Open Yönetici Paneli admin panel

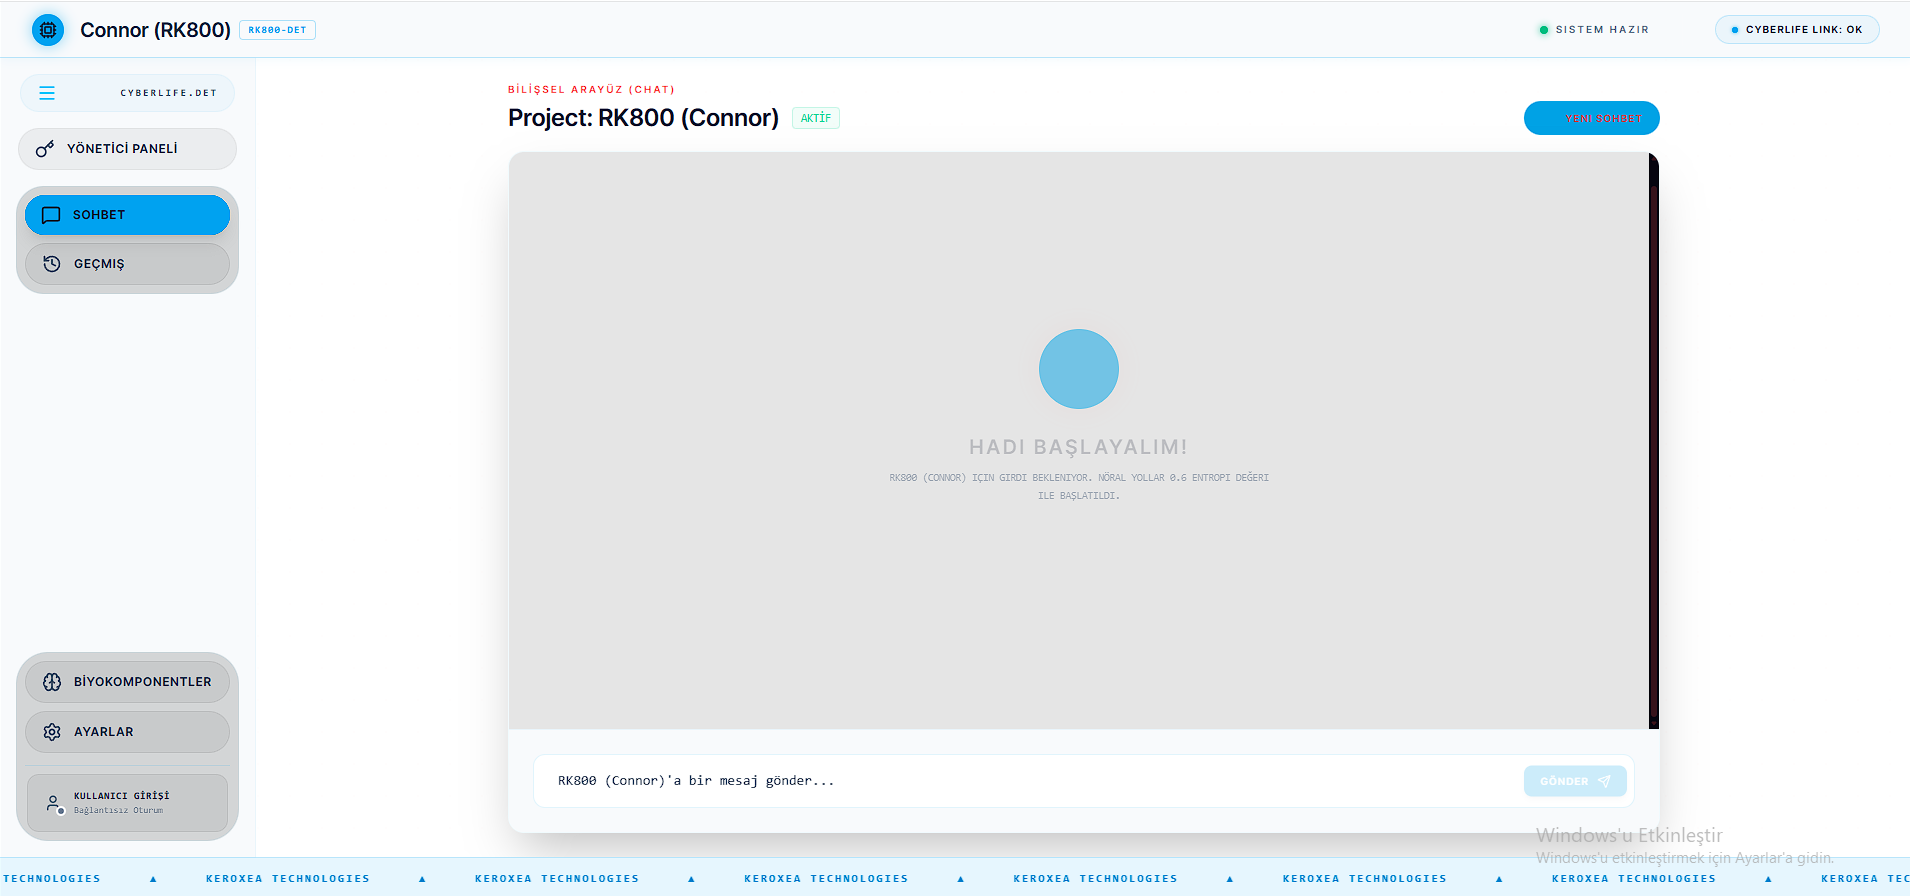click(x=127, y=149)
